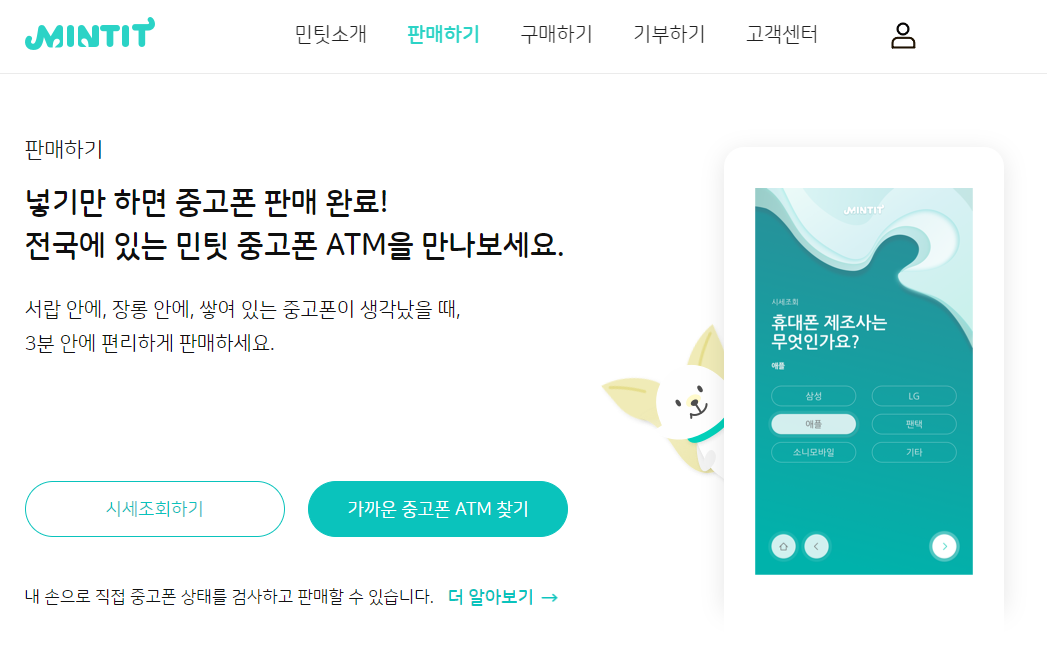Image resolution: width=1047 pixels, height=649 pixels.
Task: Click 가까운 중고폰 ATM 찾기 button
Action: 438,509
